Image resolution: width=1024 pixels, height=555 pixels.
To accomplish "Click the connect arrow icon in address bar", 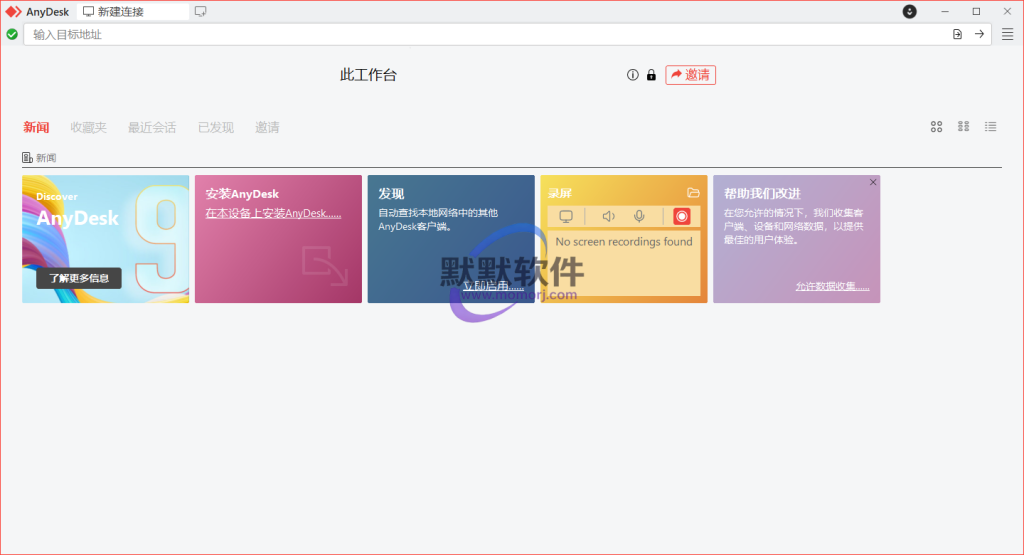I will pyautogui.click(x=979, y=34).
